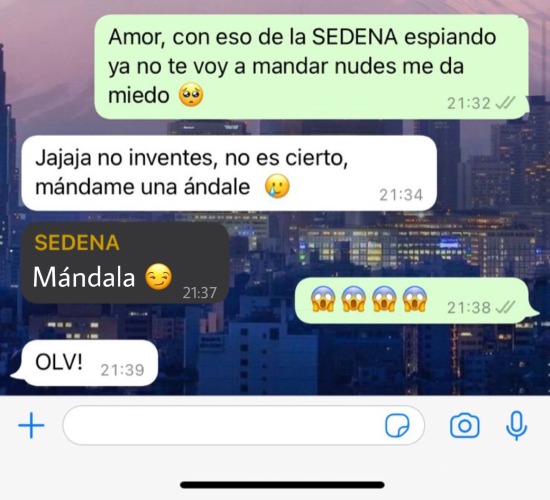Select the "Mándala" message bubble
The height and width of the screenshot is (500, 550).
[125, 263]
